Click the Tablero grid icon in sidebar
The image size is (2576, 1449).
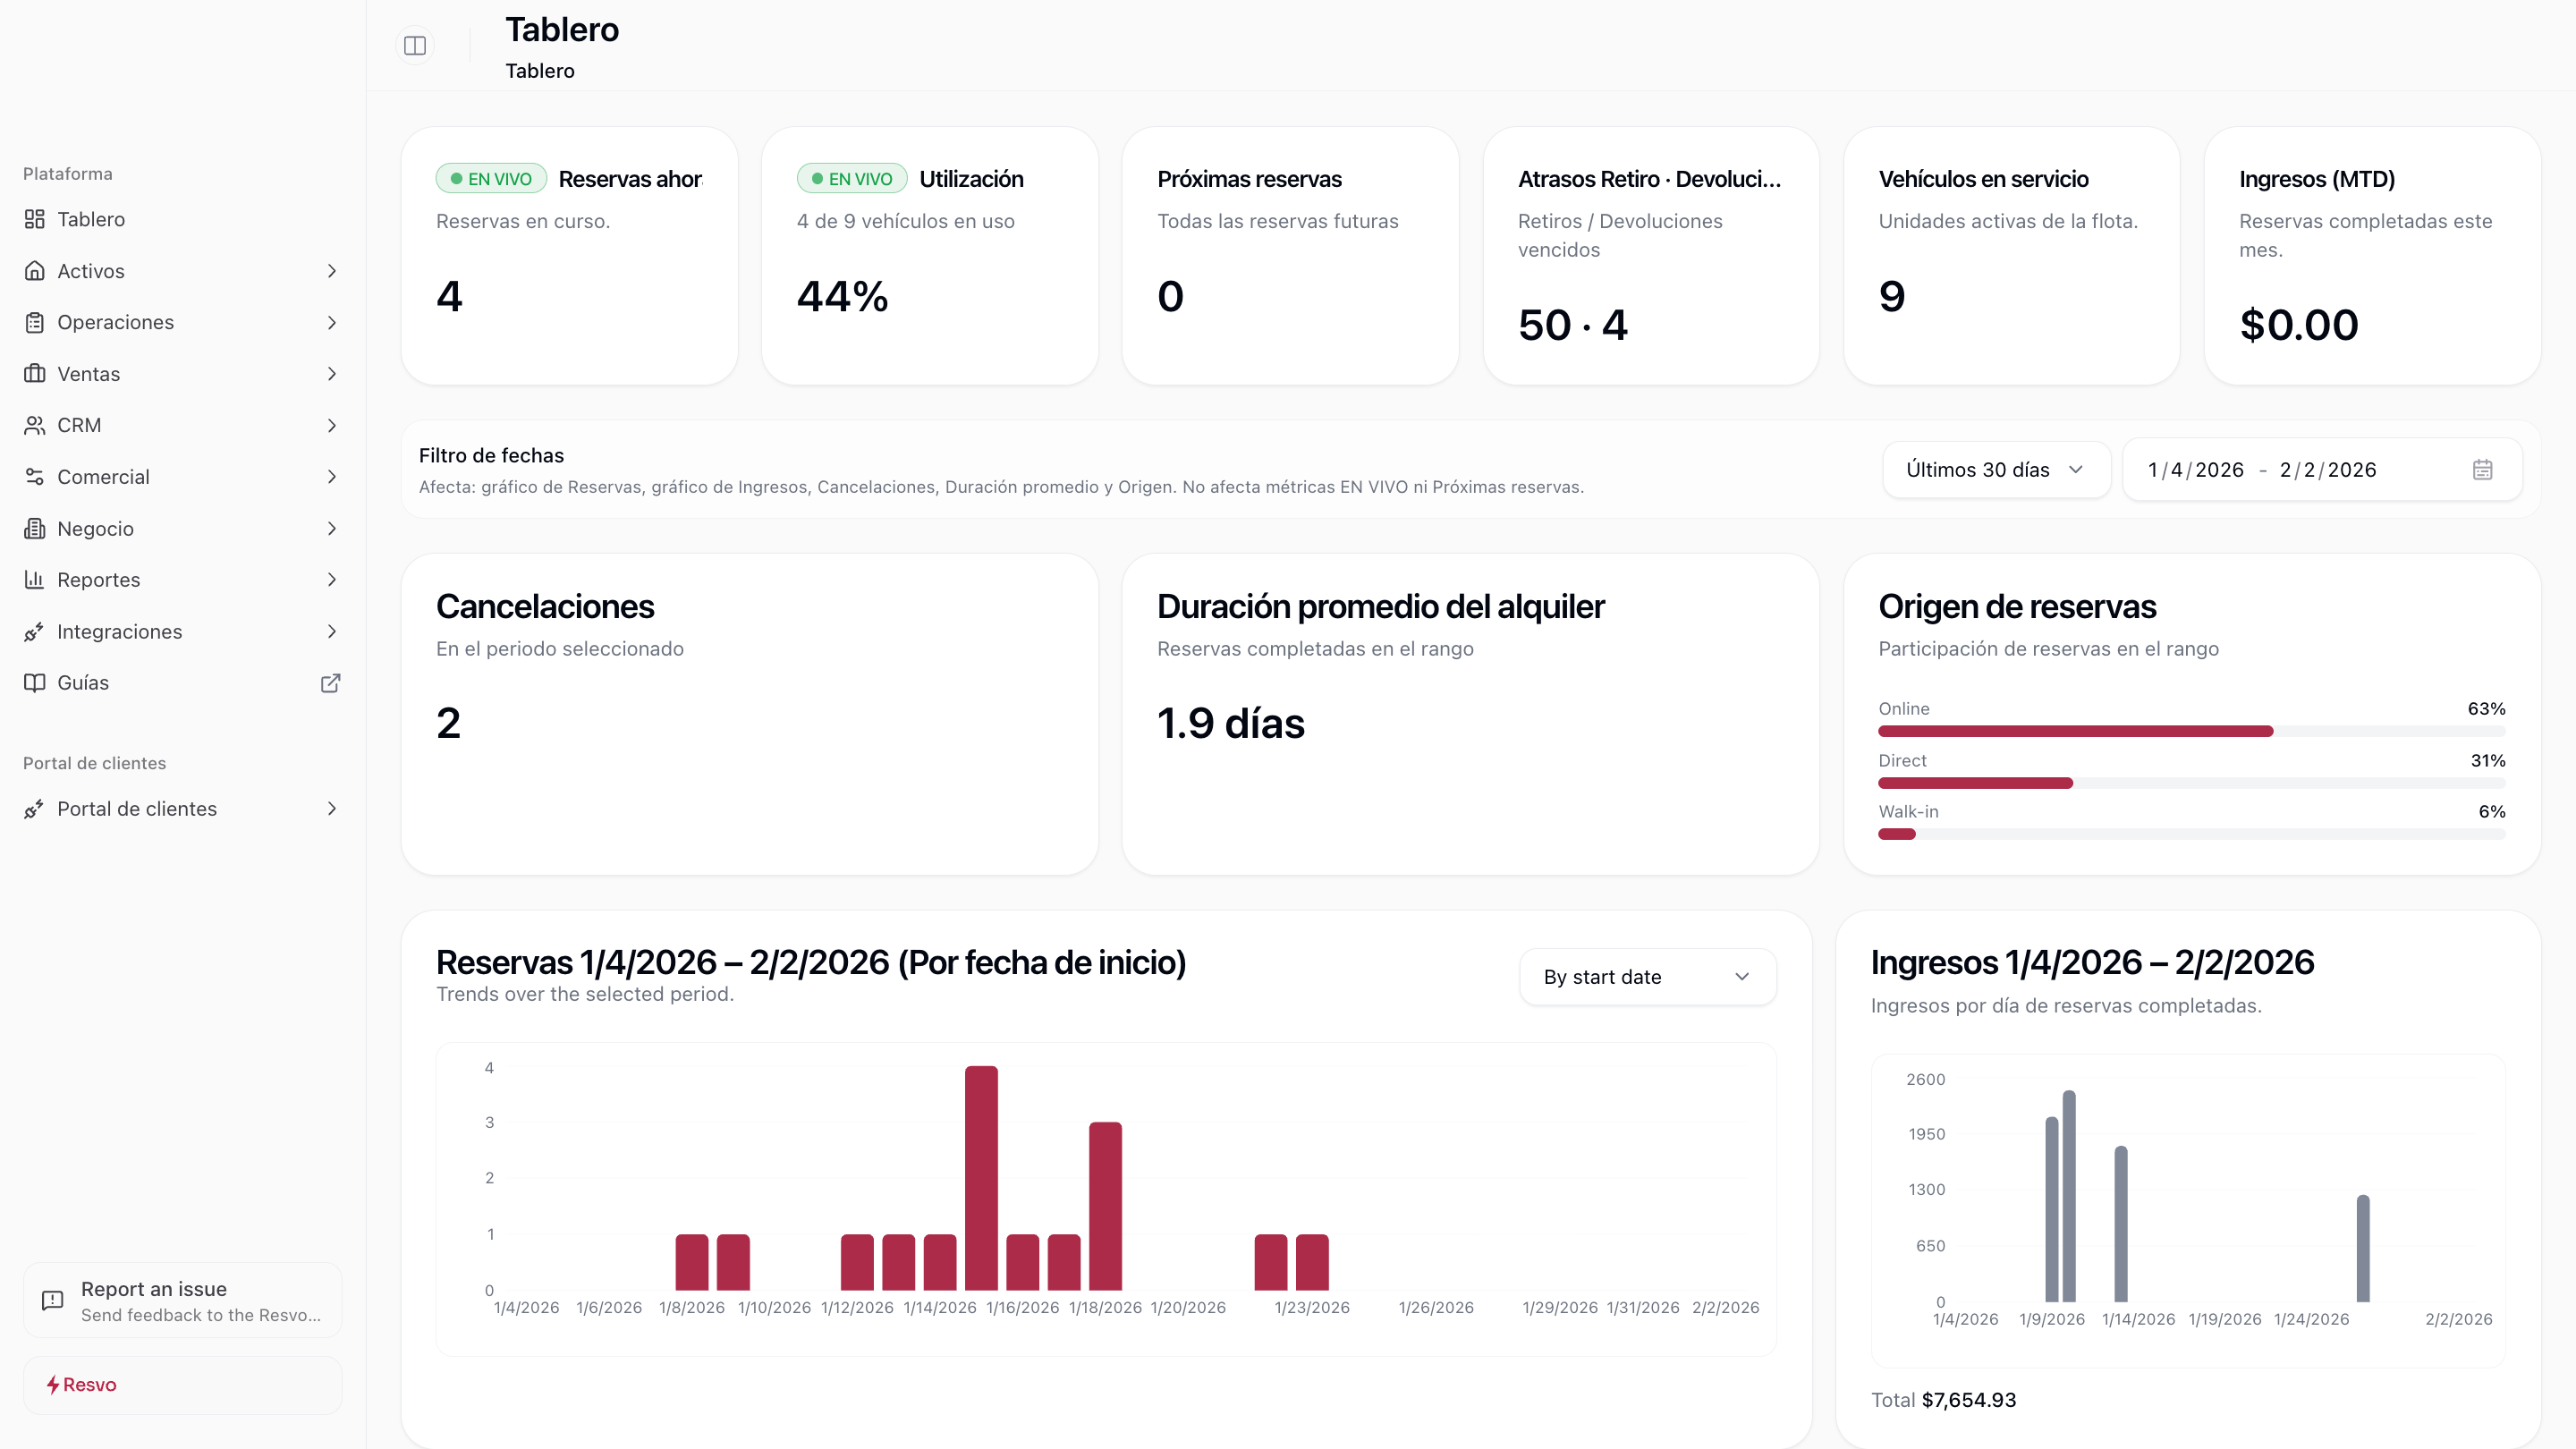(34, 219)
